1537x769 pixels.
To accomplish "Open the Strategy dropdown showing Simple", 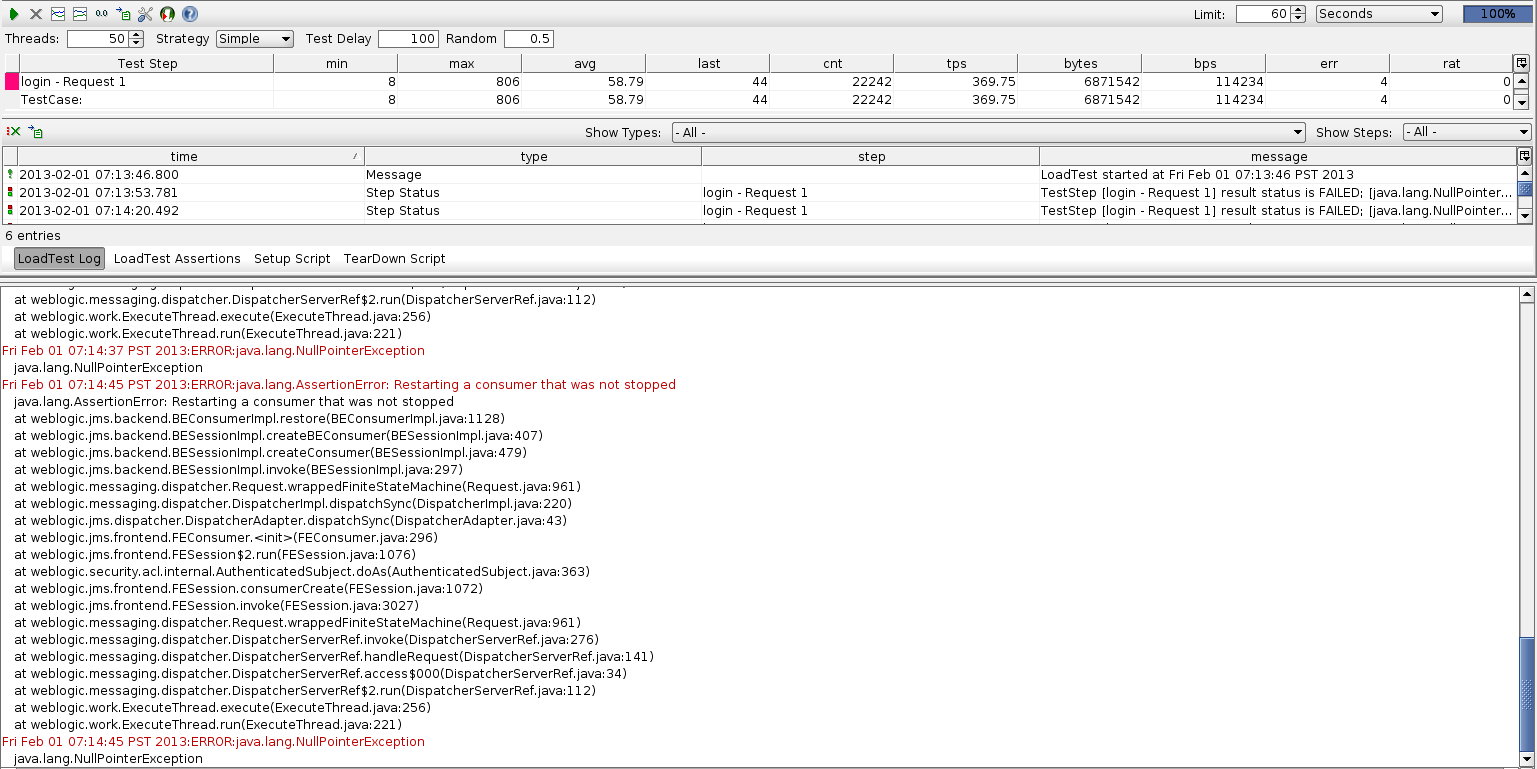I will click(x=255, y=38).
